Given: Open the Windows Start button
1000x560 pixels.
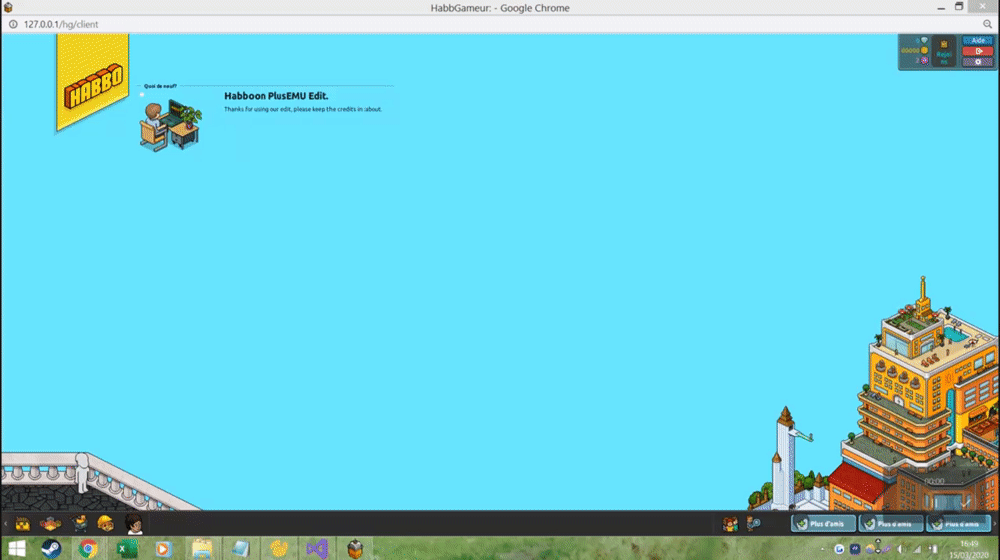Looking at the screenshot, I should [x=17, y=548].
